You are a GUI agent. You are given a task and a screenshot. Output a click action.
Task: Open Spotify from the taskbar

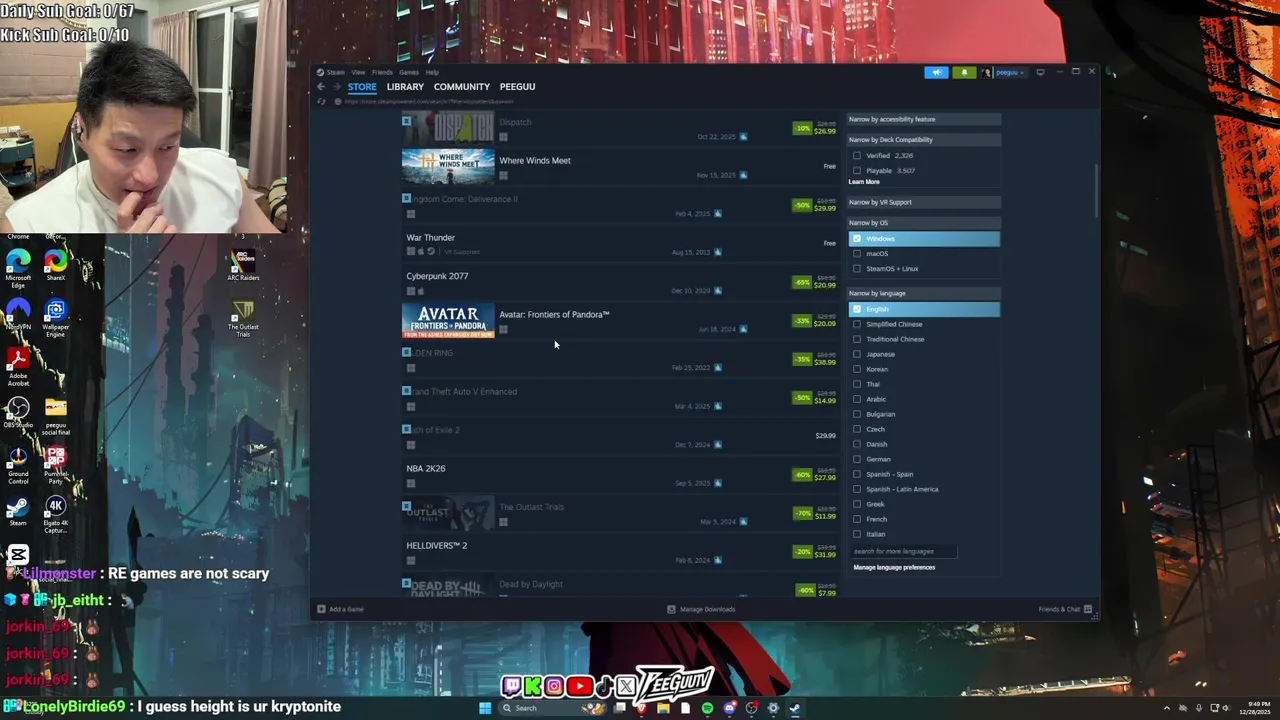coord(707,708)
